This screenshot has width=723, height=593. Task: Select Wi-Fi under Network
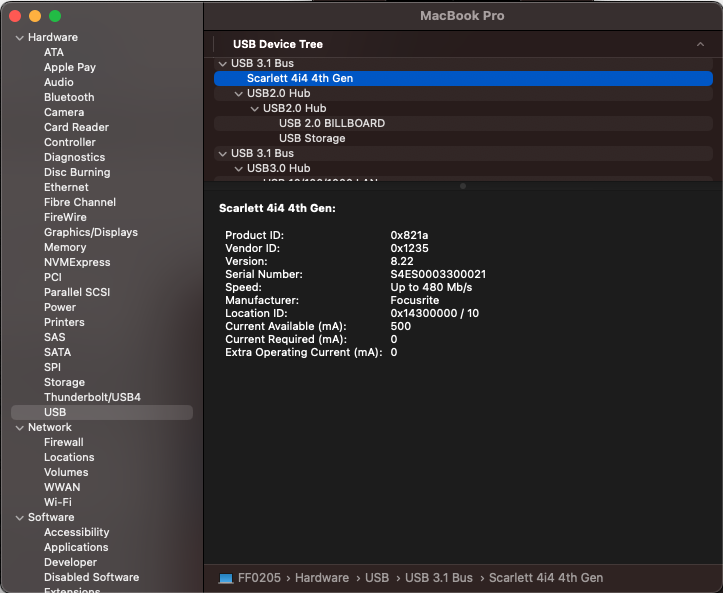(58, 502)
